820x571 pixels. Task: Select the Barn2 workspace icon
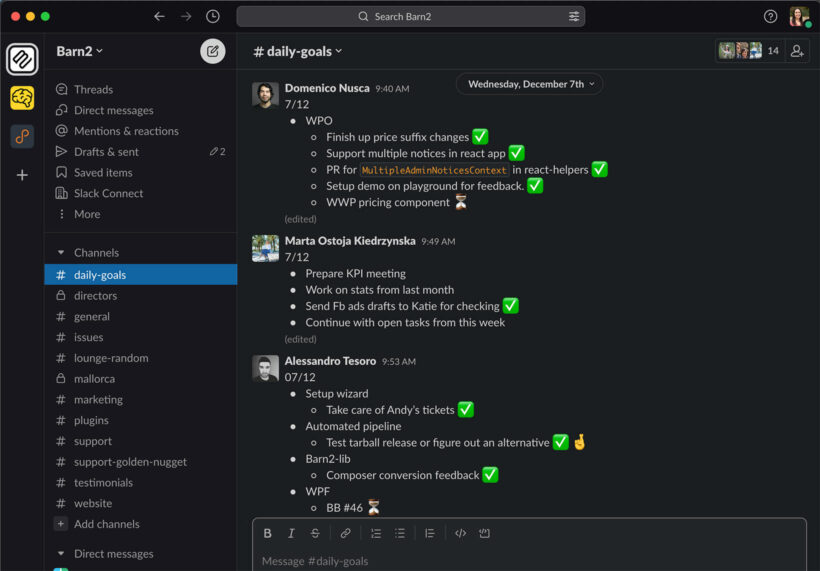coord(22,59)
